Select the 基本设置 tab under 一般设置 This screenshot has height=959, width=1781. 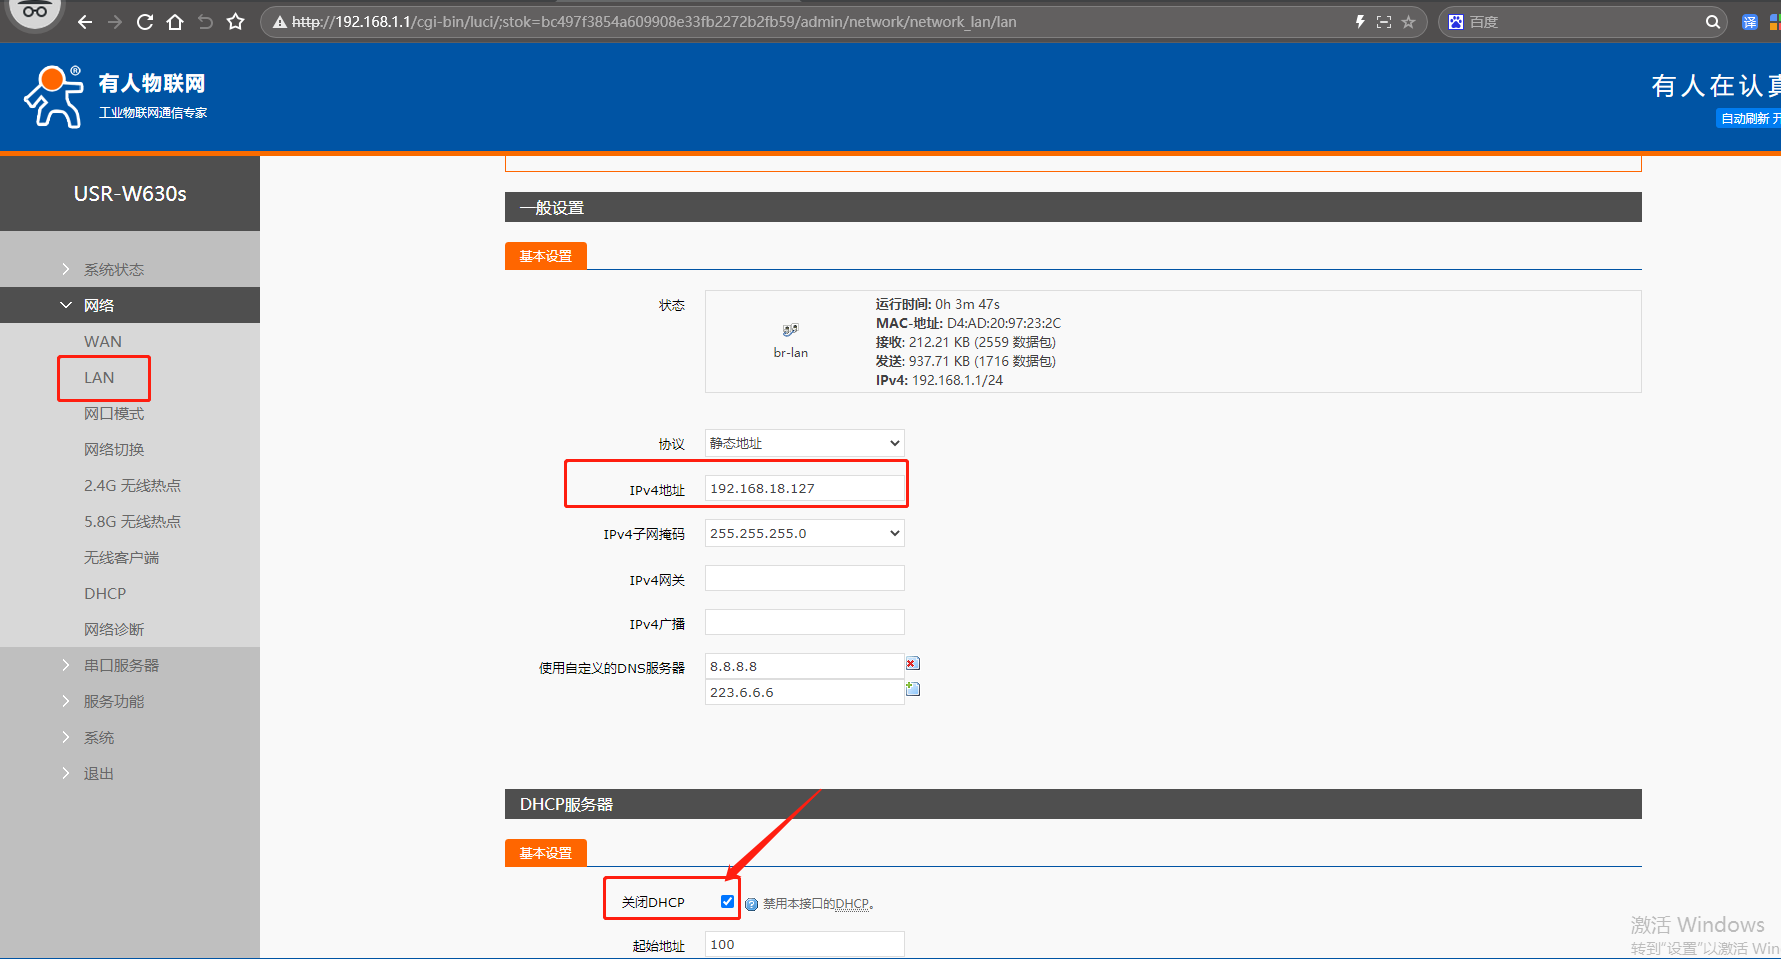pos(546,256)
